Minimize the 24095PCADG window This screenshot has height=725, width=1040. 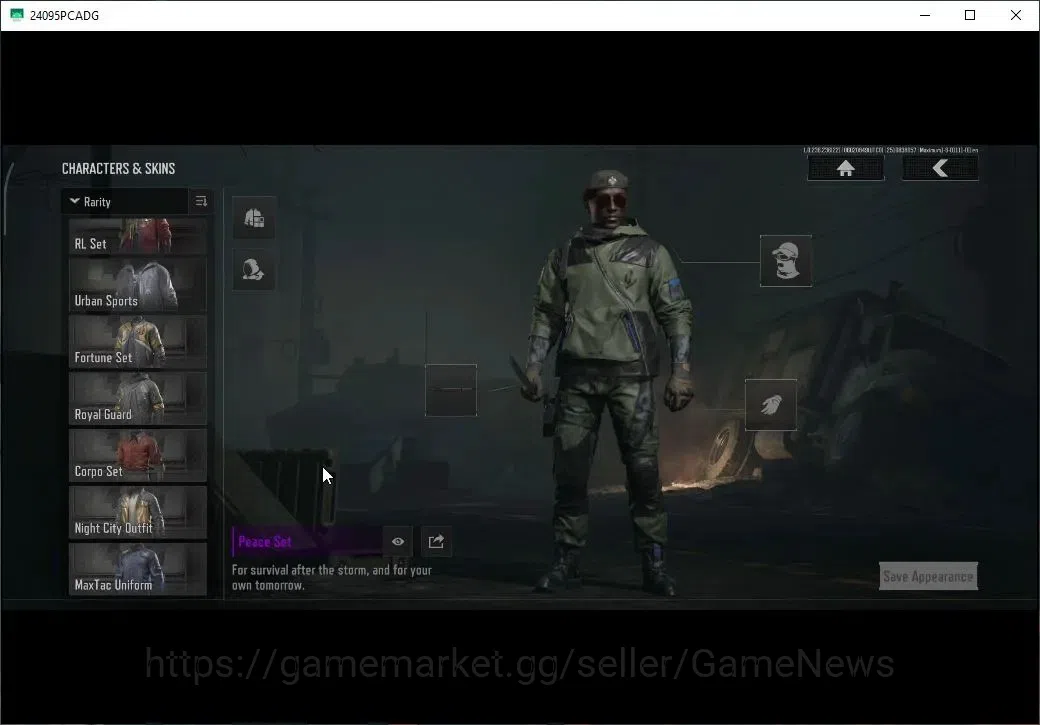pyautogui.click(x=925, y=15)
